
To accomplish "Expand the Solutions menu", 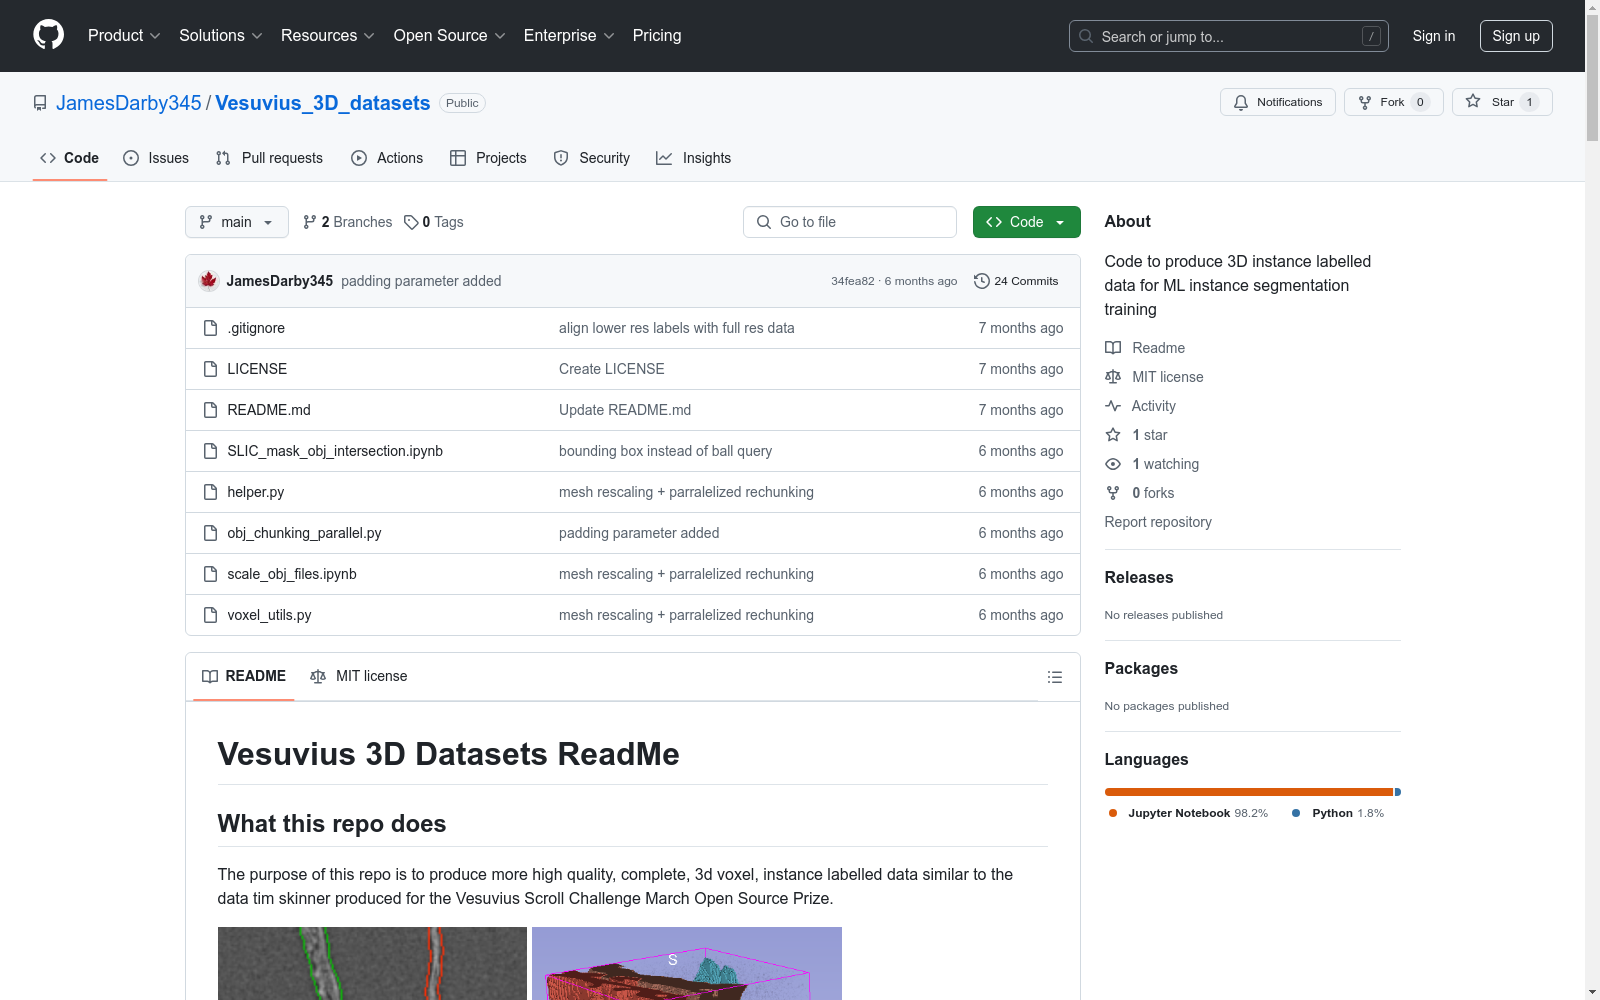I will (x=221, y=35).
